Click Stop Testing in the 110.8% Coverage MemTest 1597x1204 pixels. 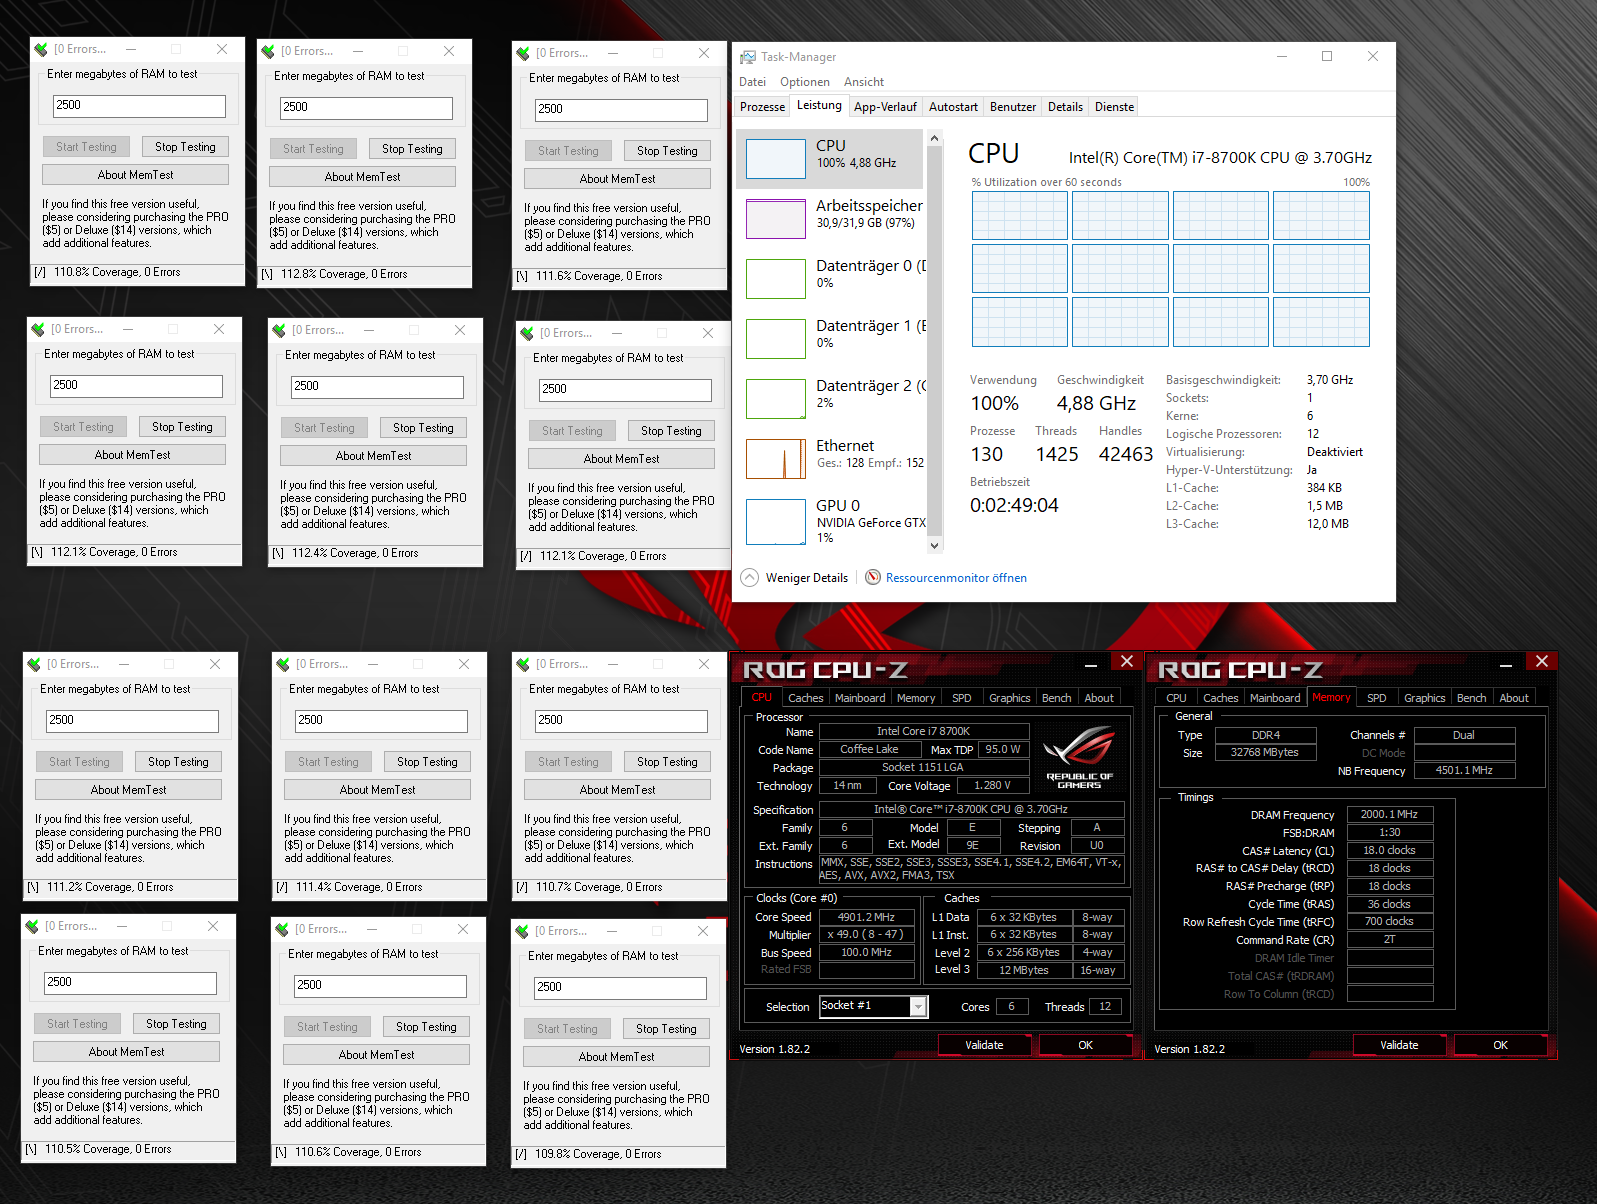[x=185, y=147]
